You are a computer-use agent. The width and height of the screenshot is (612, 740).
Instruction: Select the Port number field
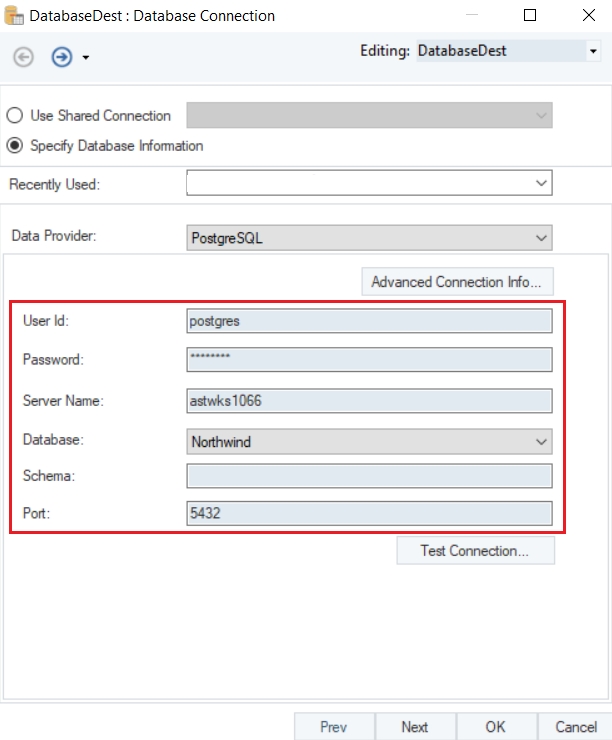click(x=369, y=513)
